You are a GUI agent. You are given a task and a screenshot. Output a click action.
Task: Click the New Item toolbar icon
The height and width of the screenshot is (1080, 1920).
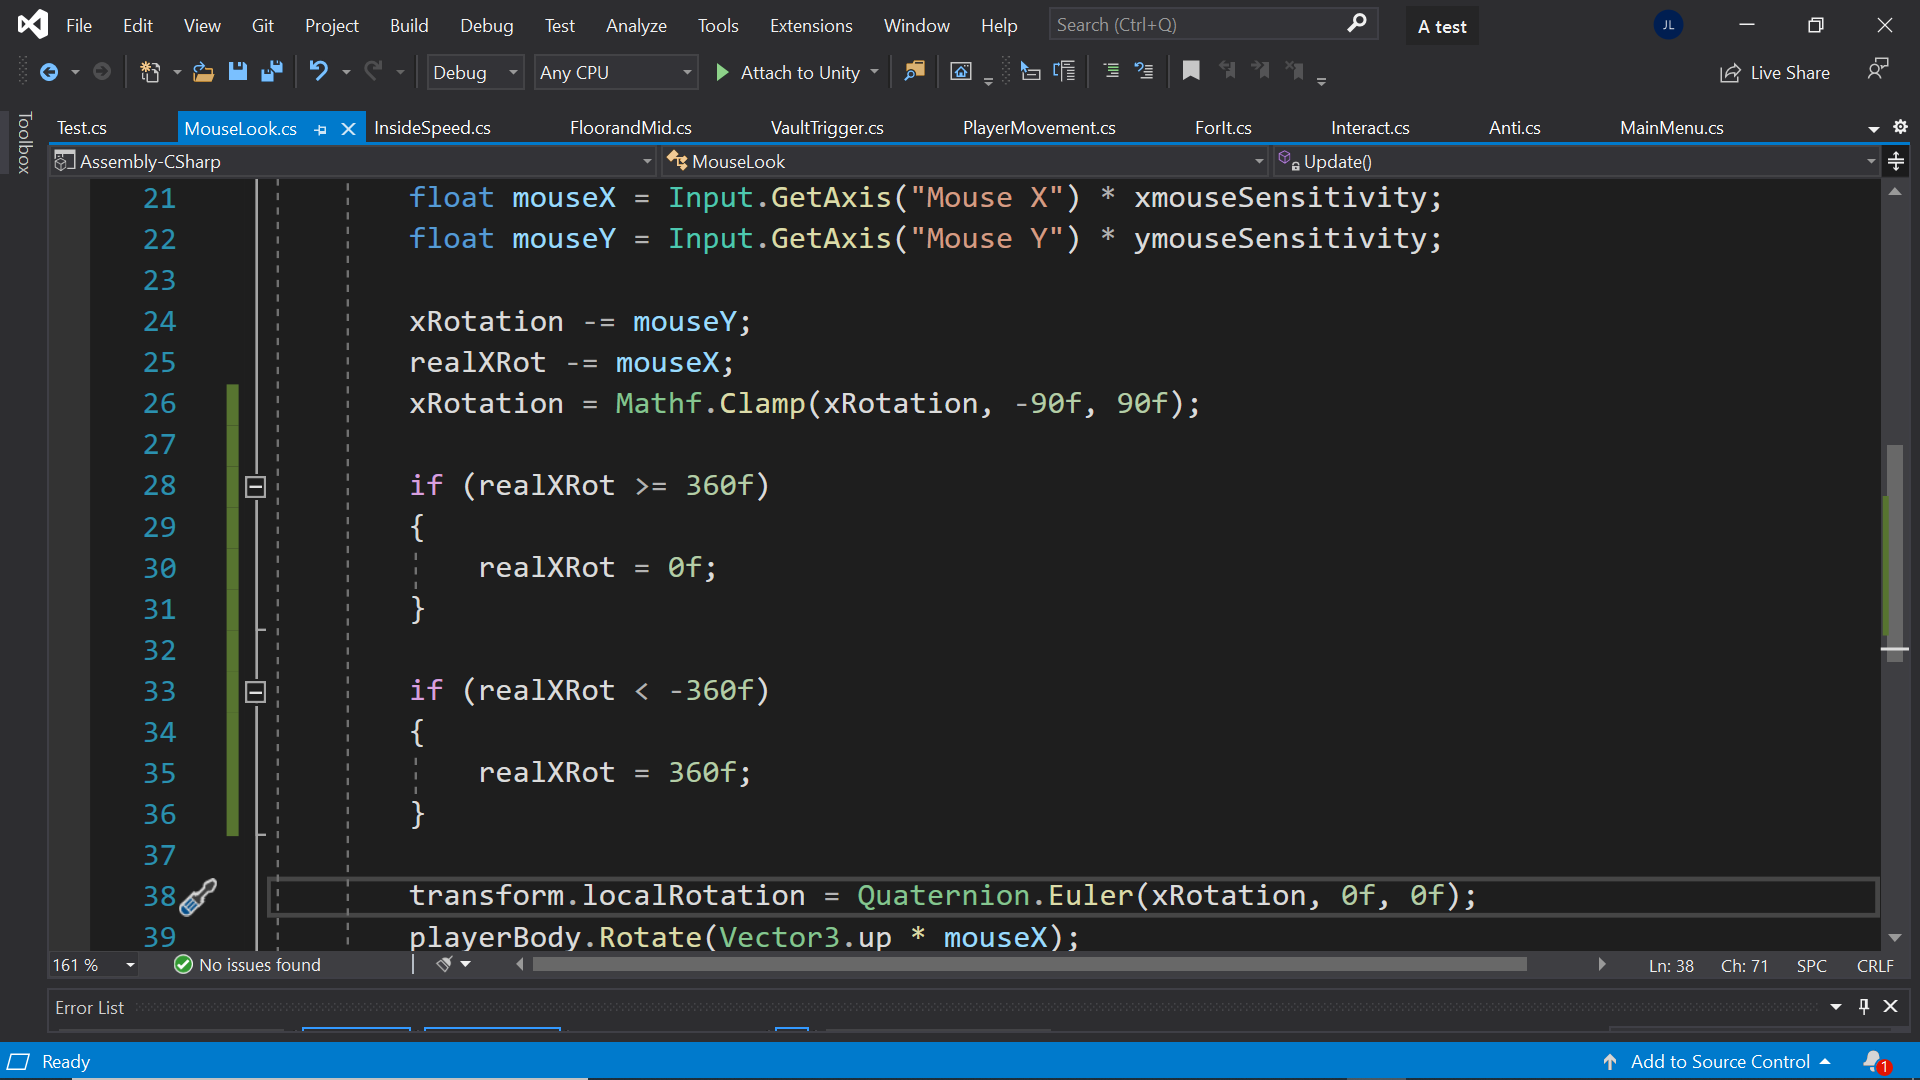tap(150, 72)
